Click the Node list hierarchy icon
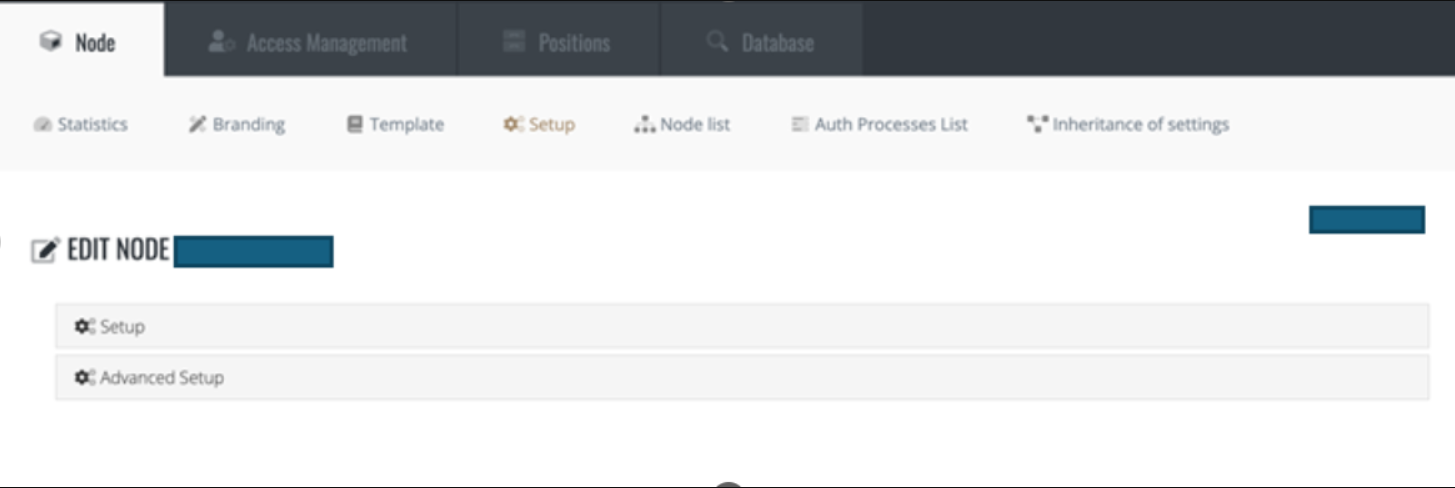The image size is (1455, 488). pyautogui.click(x=645, y=125)
